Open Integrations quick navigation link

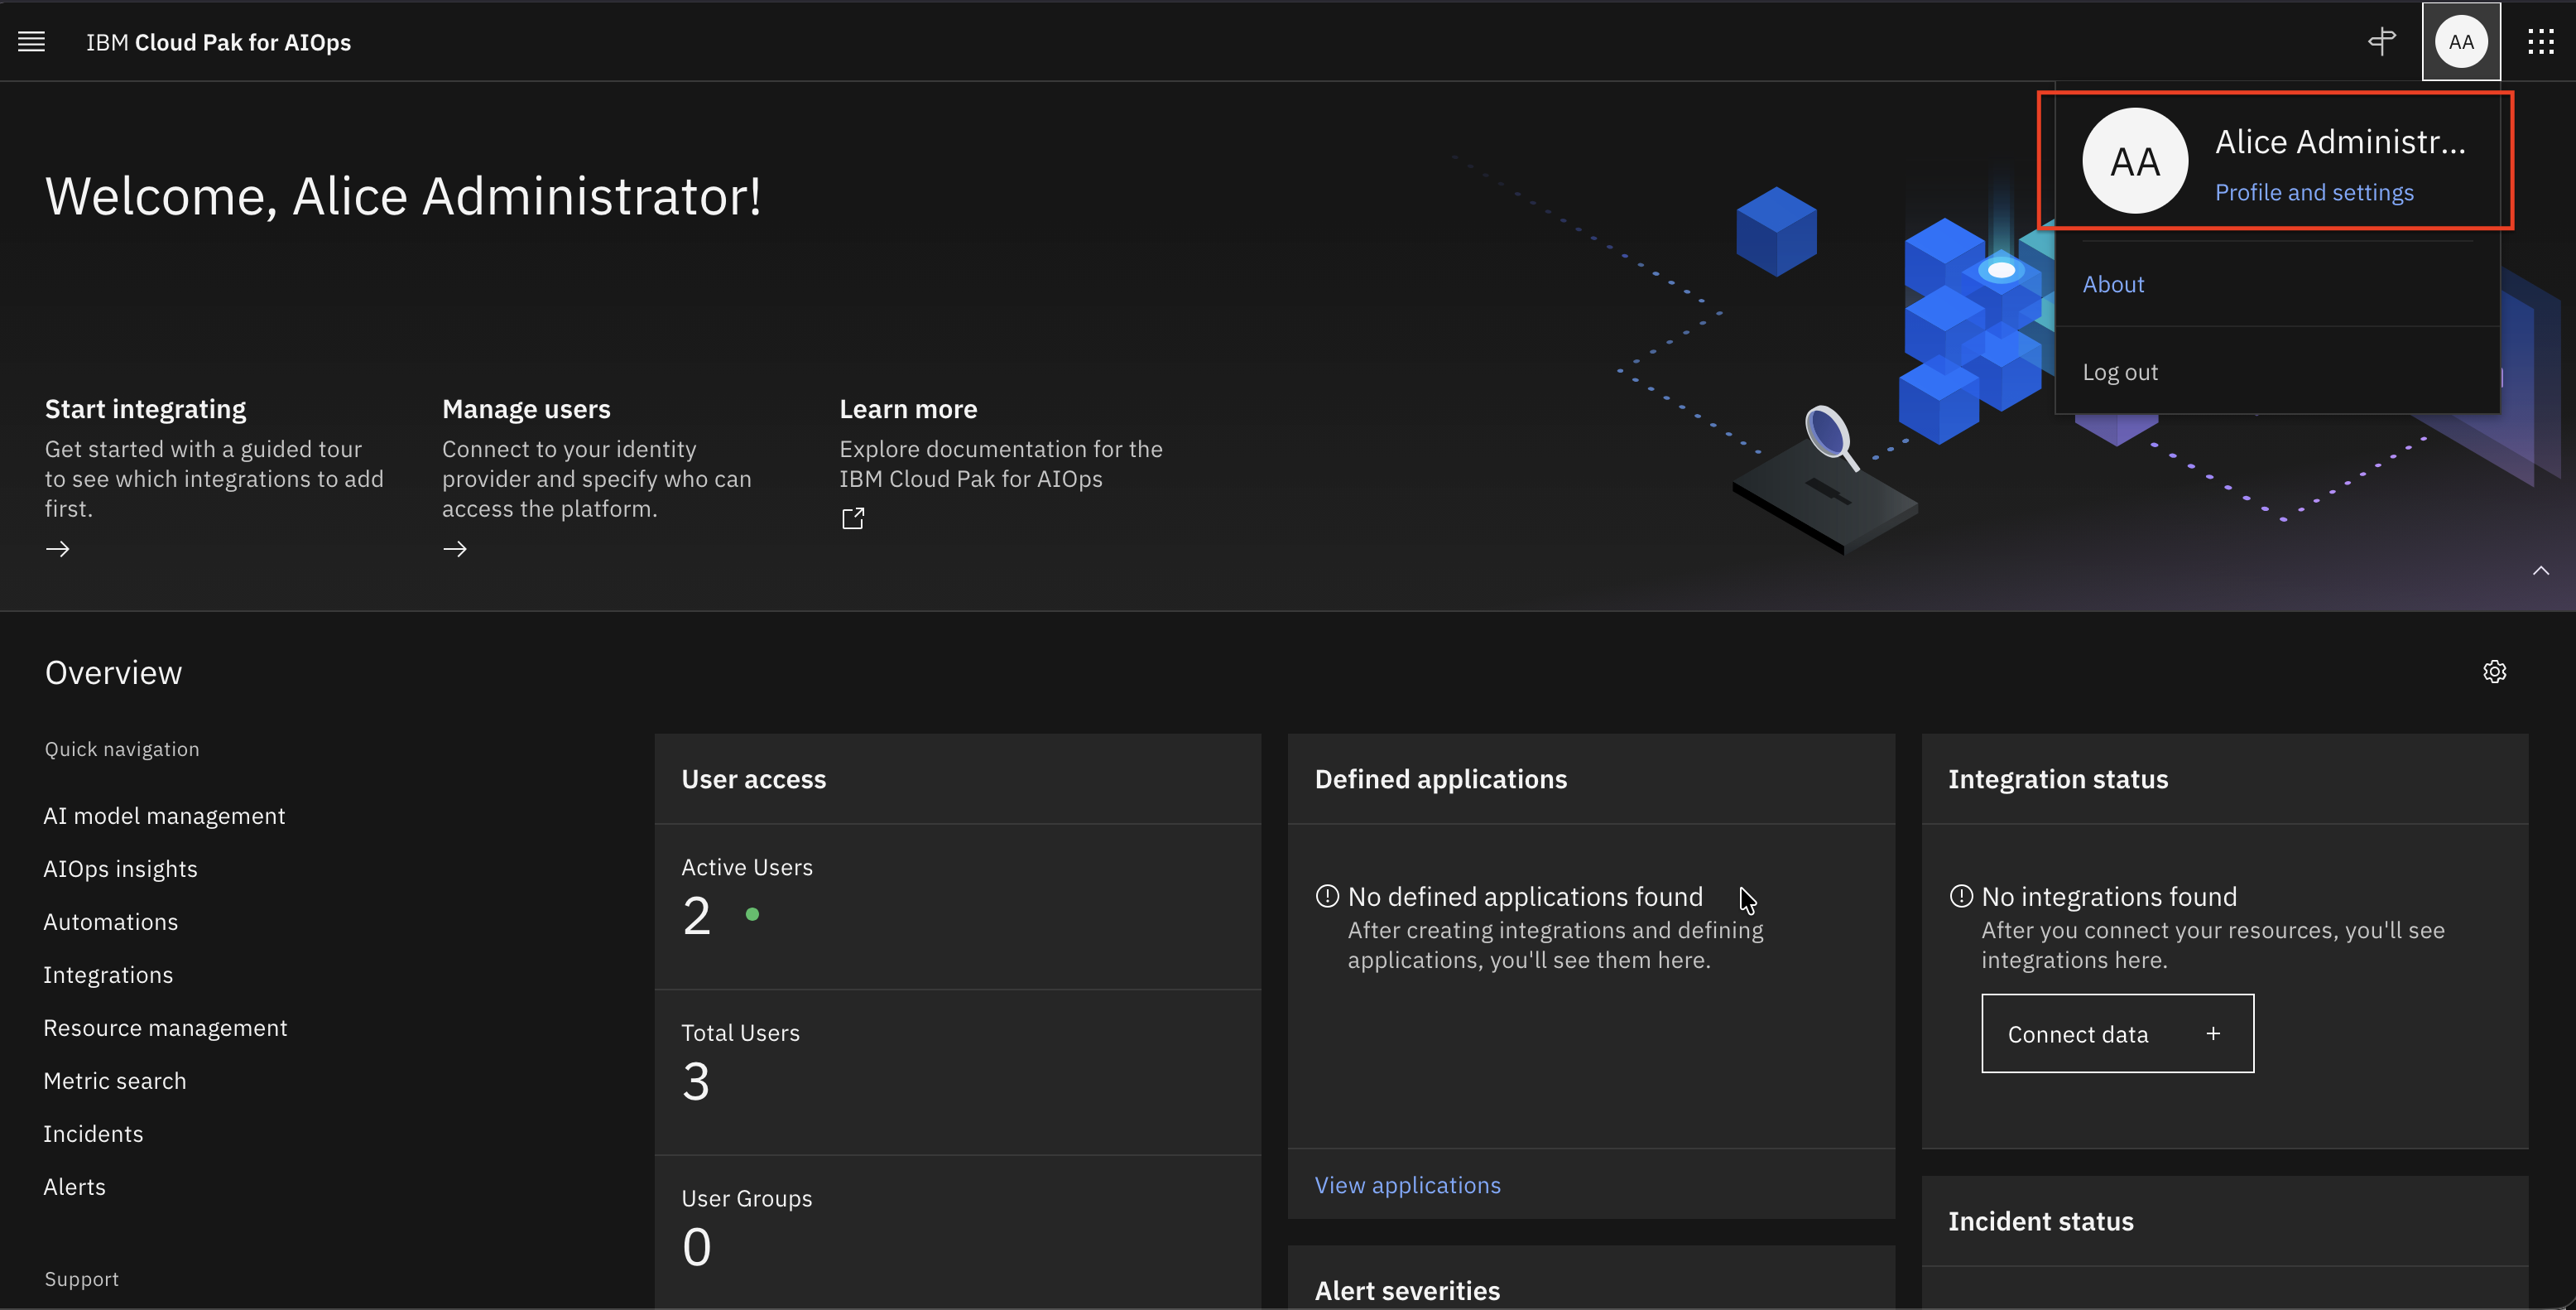(108, 975)
